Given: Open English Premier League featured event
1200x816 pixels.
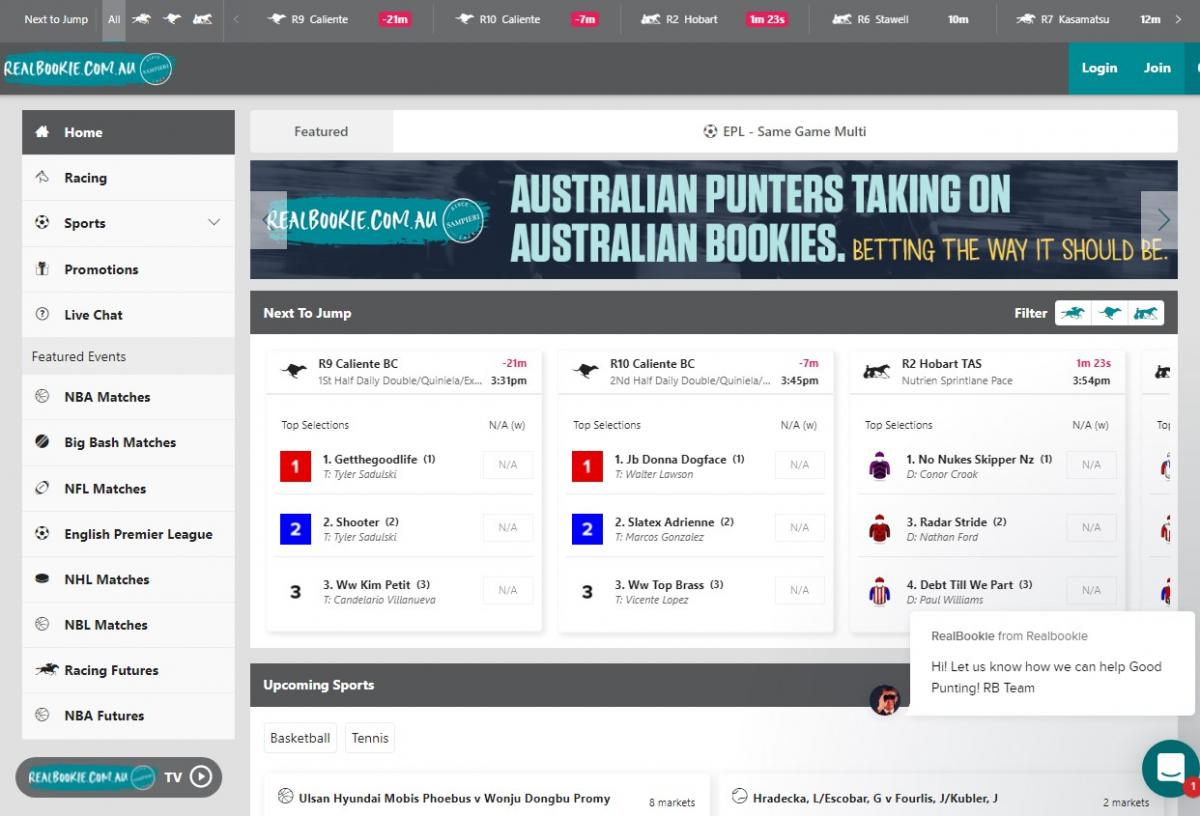Looking at the screenshot, I should click(x=128, y=534).
